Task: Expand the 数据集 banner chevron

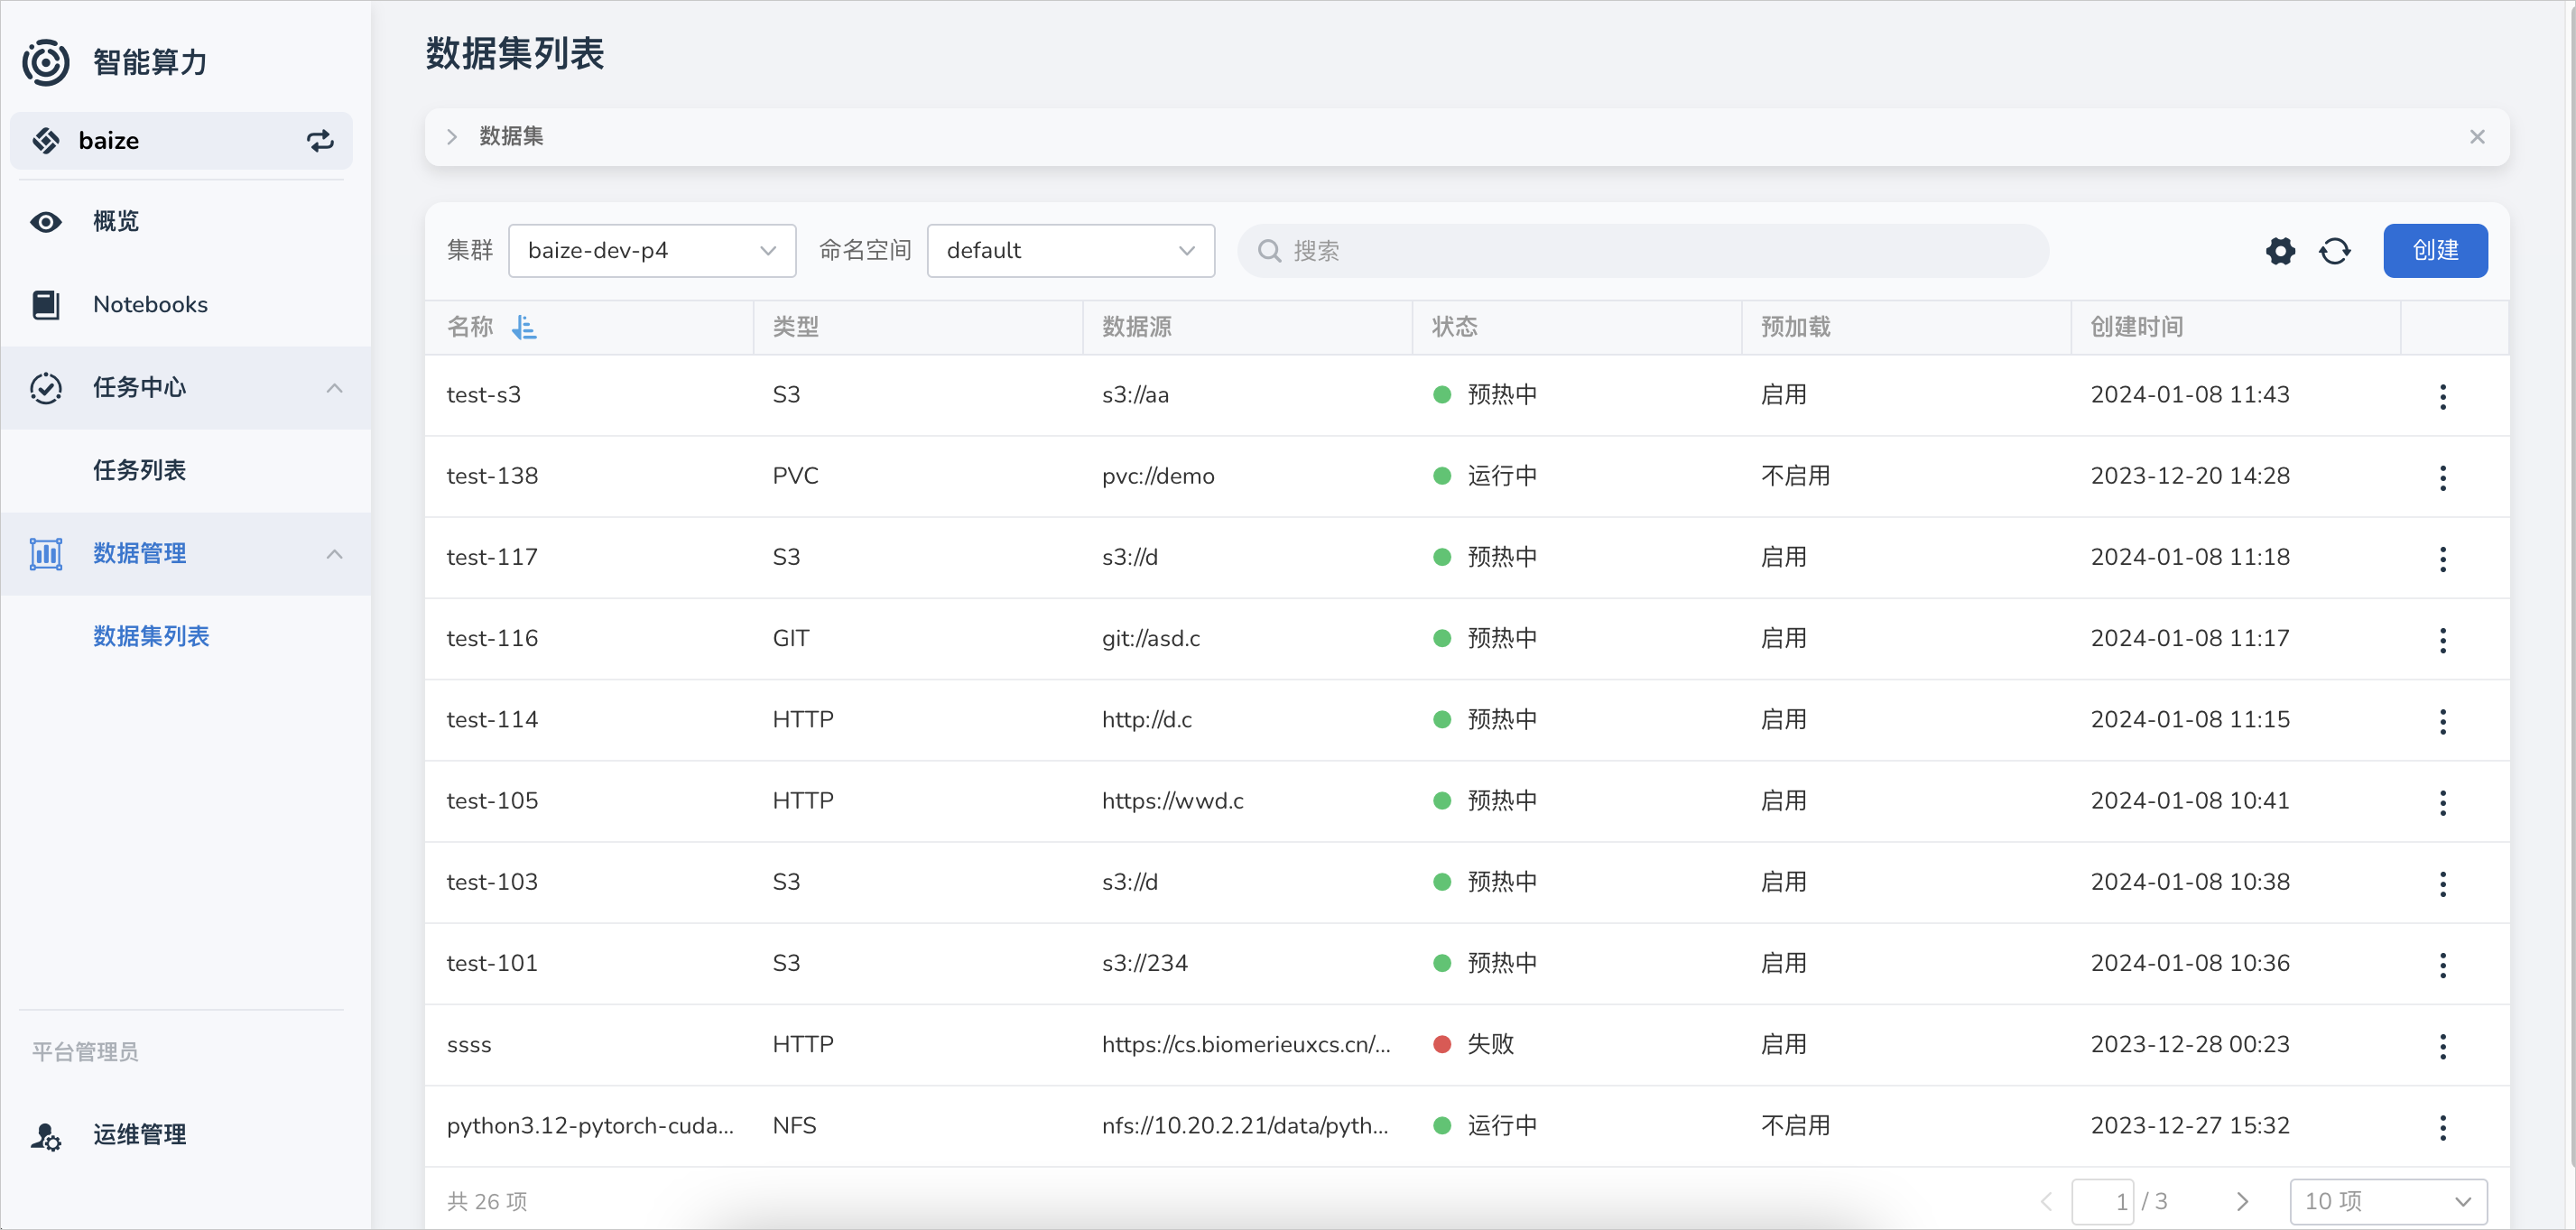Action: [452, 137]
